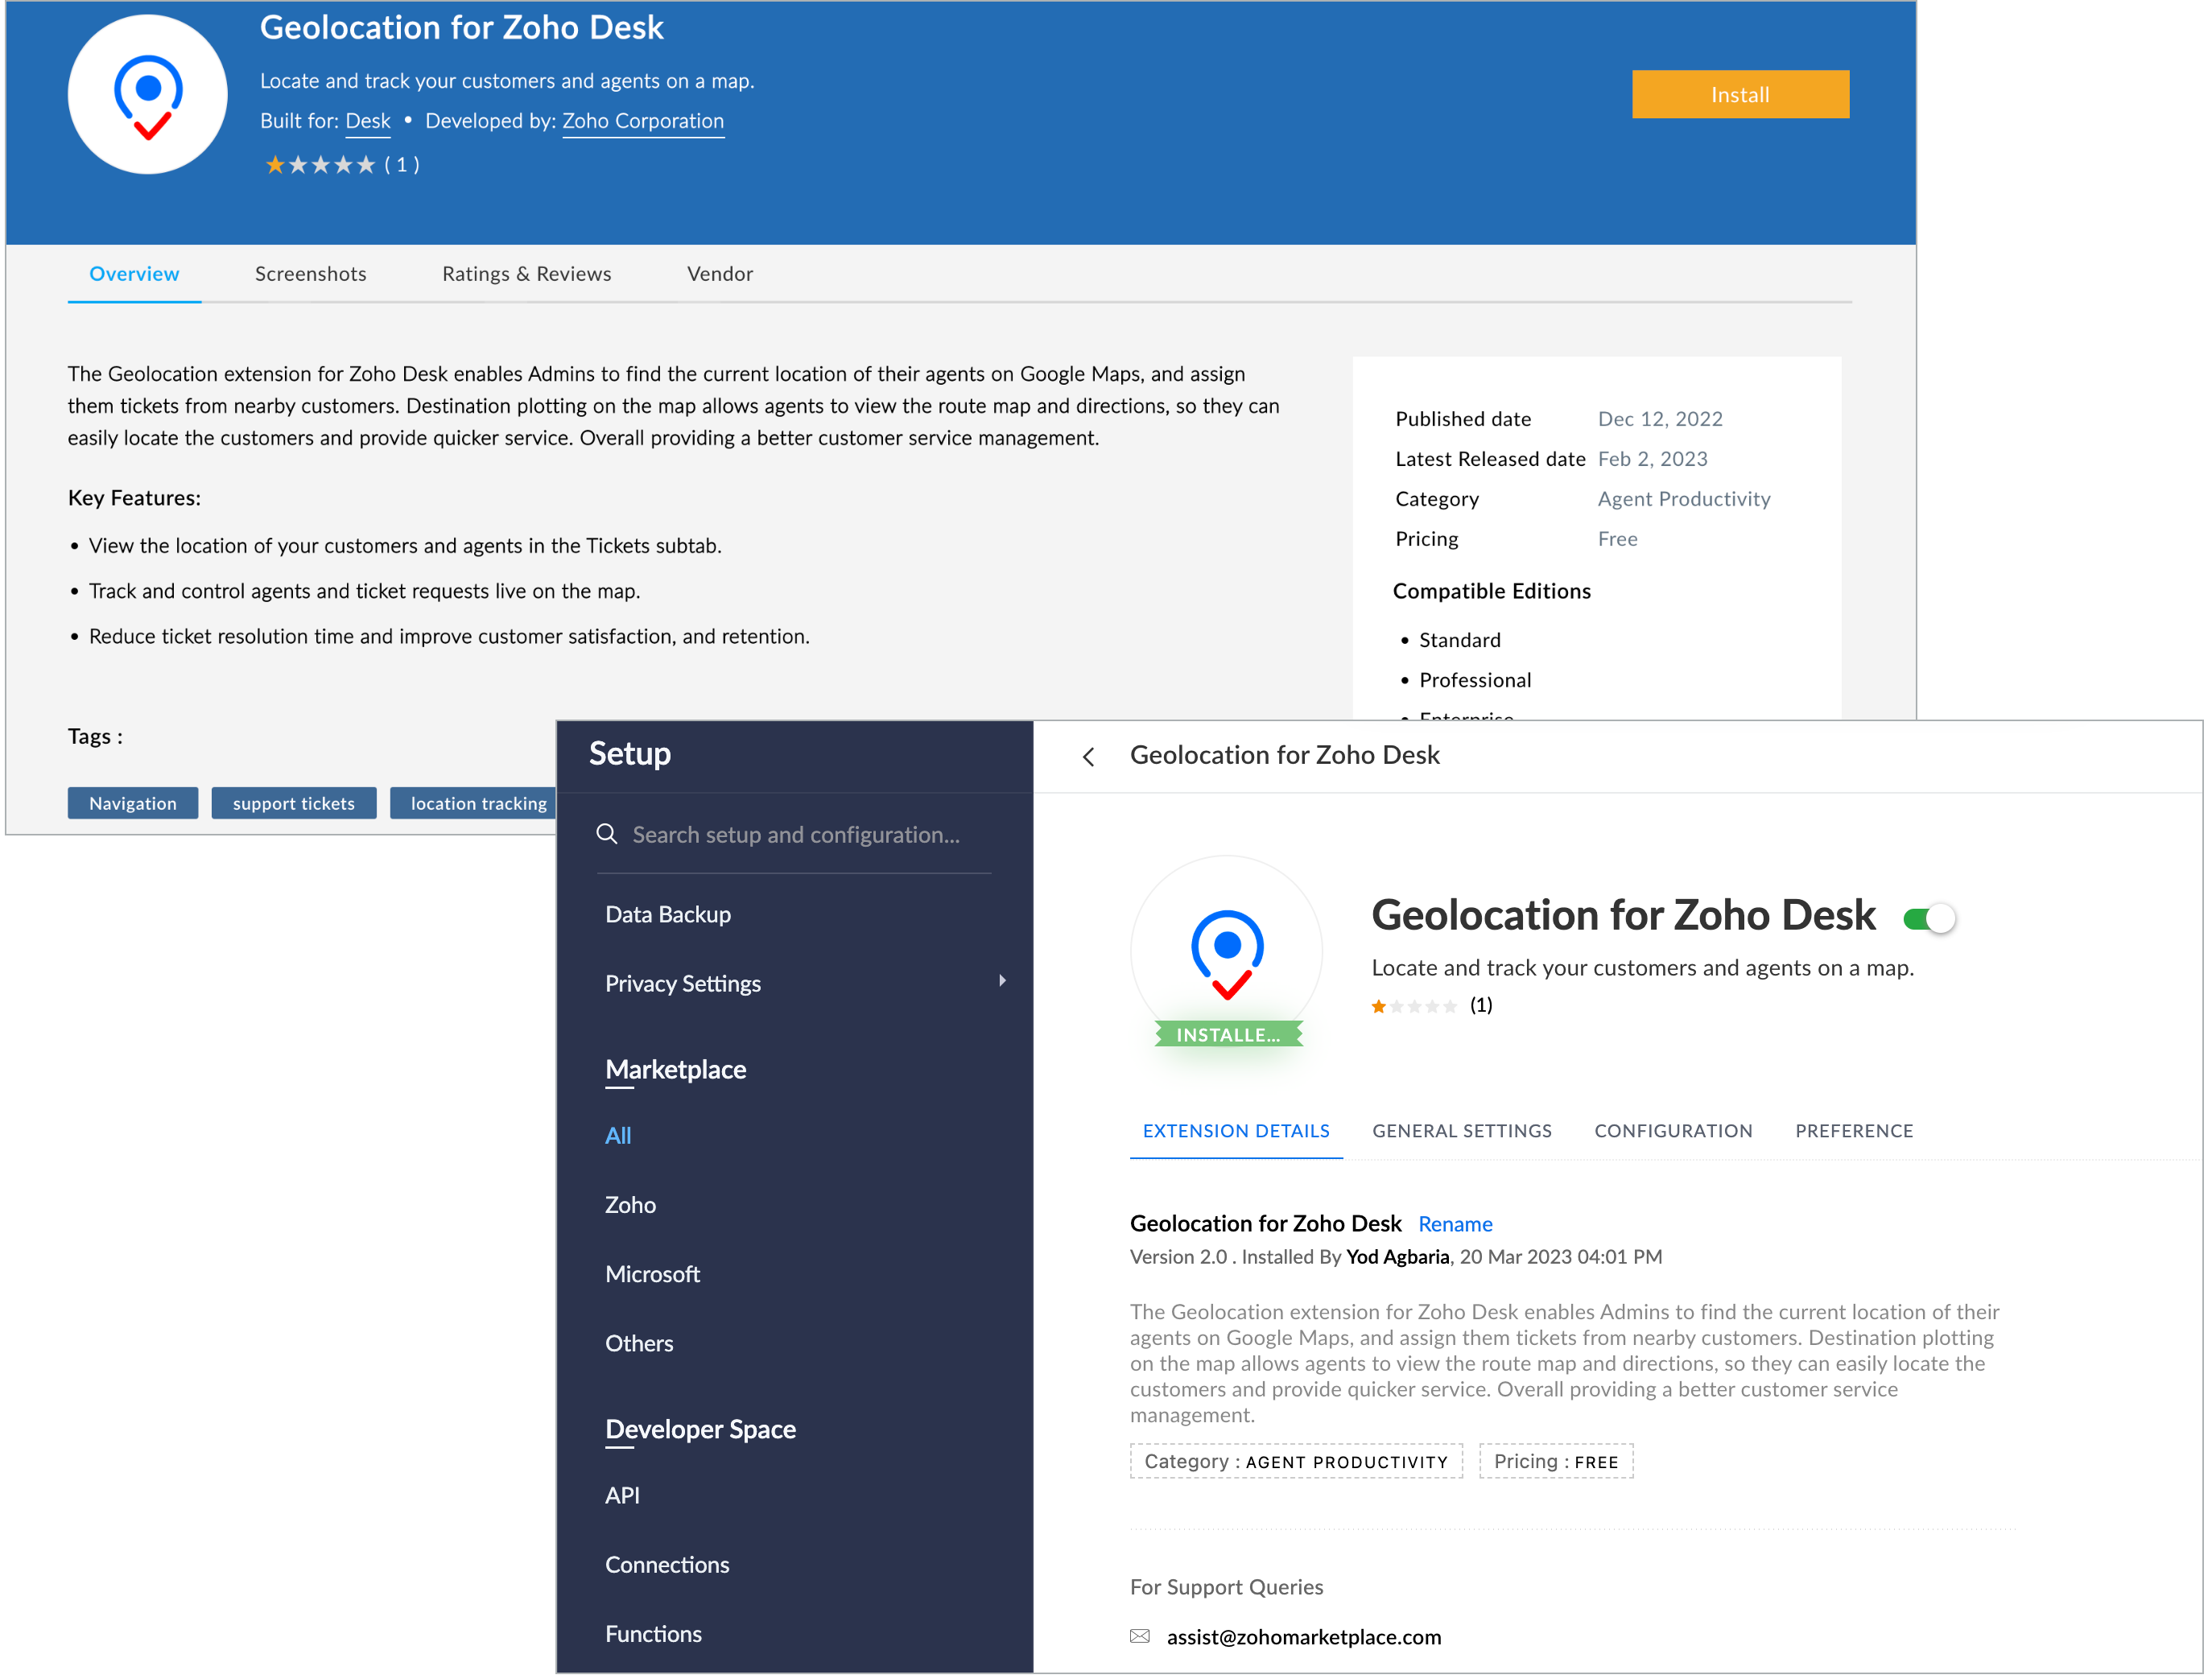Select Zoho under Marketplace
The image size is (2212, 1679).
[x=630, y=1204]
